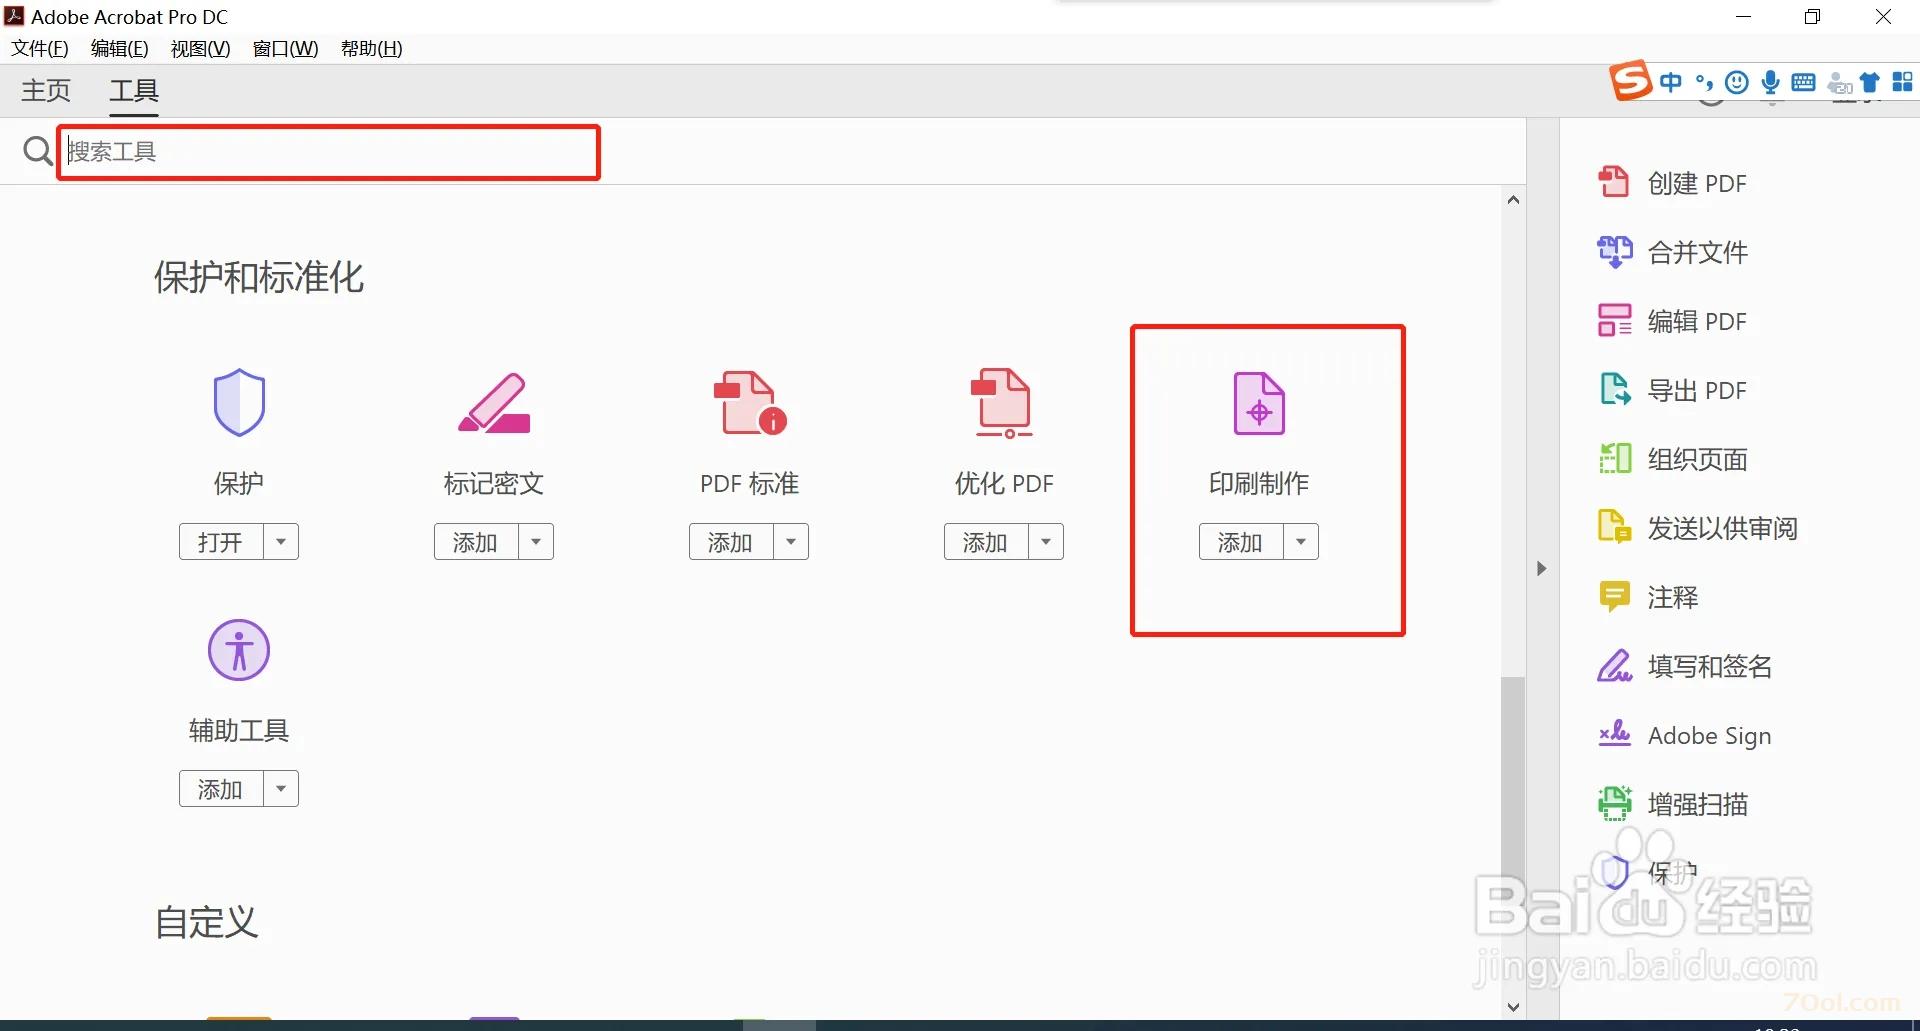Open the Sogou toolbox grid icon
This screenshot has height=1031, width=1920.
point(1903,82)
